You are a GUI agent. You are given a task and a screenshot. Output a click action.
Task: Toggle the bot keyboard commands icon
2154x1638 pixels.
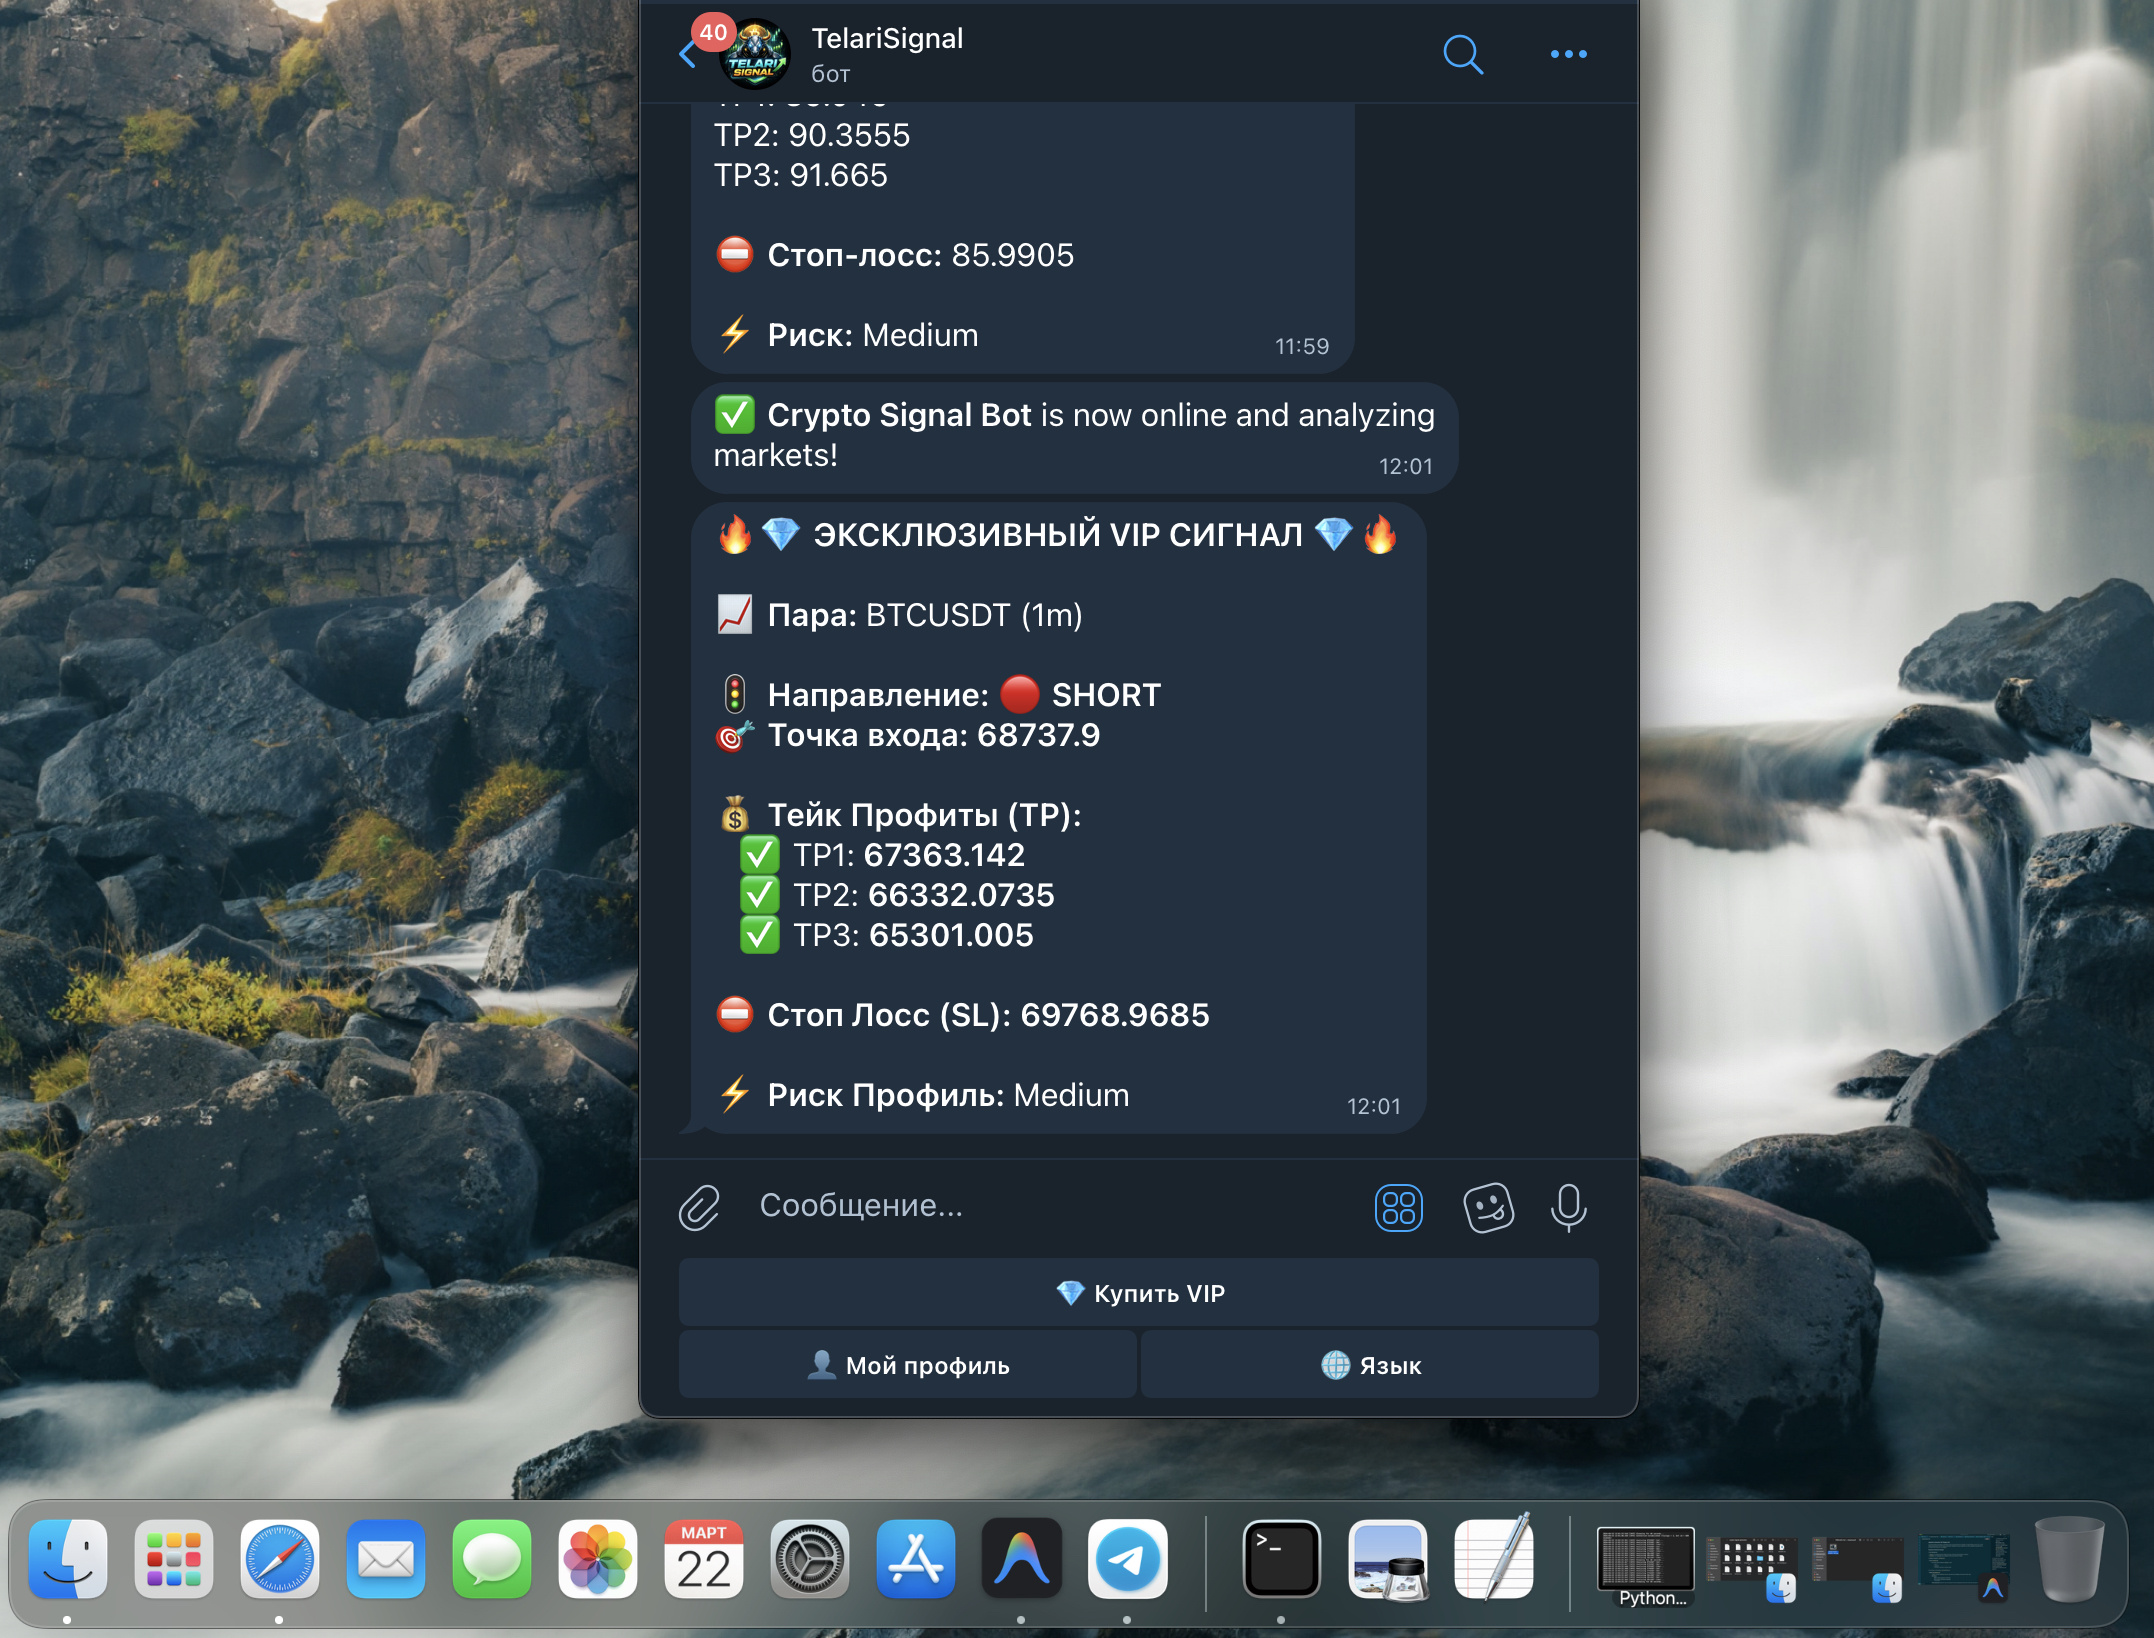[x=1398, y=1207]
